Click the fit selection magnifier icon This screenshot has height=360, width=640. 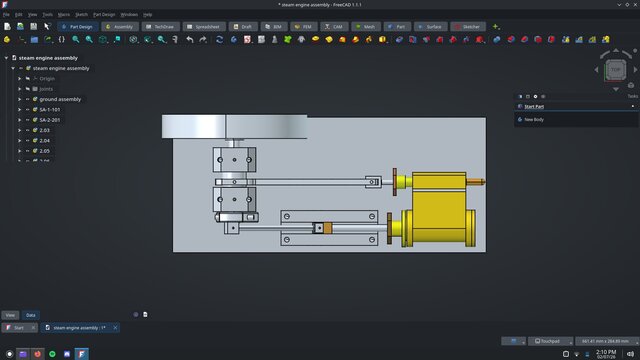pyautogui.click(x=89, y=40)
